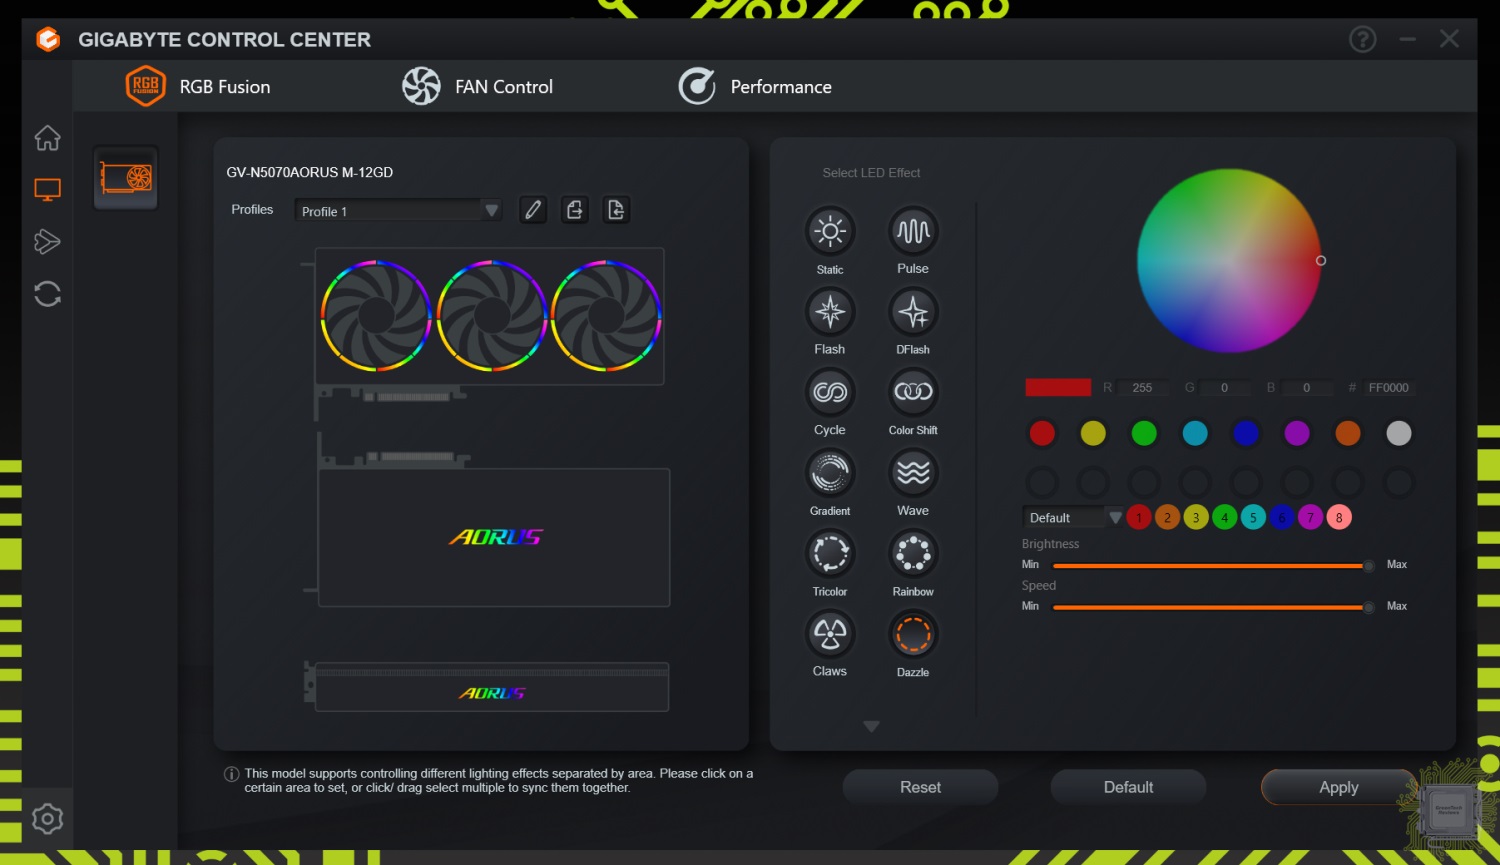Pick the blue preset color swatch

[x=1246, y=433]
